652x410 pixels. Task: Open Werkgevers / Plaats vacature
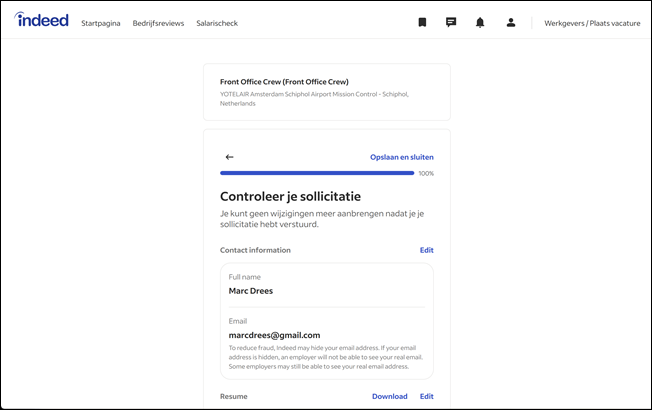[x=590, y=23]
